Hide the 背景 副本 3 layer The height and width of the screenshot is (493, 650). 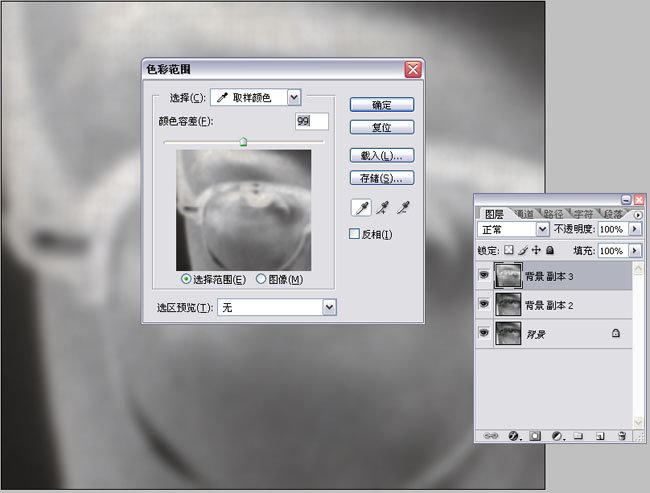tap(483, 275)
